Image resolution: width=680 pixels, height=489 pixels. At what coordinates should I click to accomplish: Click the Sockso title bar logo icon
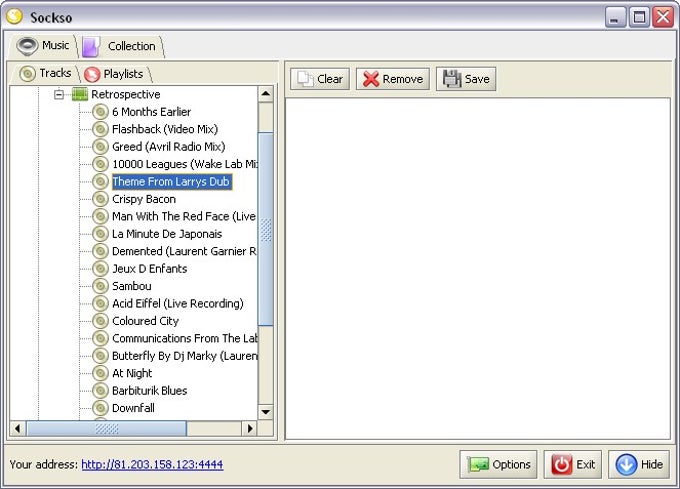coord(15,16)
